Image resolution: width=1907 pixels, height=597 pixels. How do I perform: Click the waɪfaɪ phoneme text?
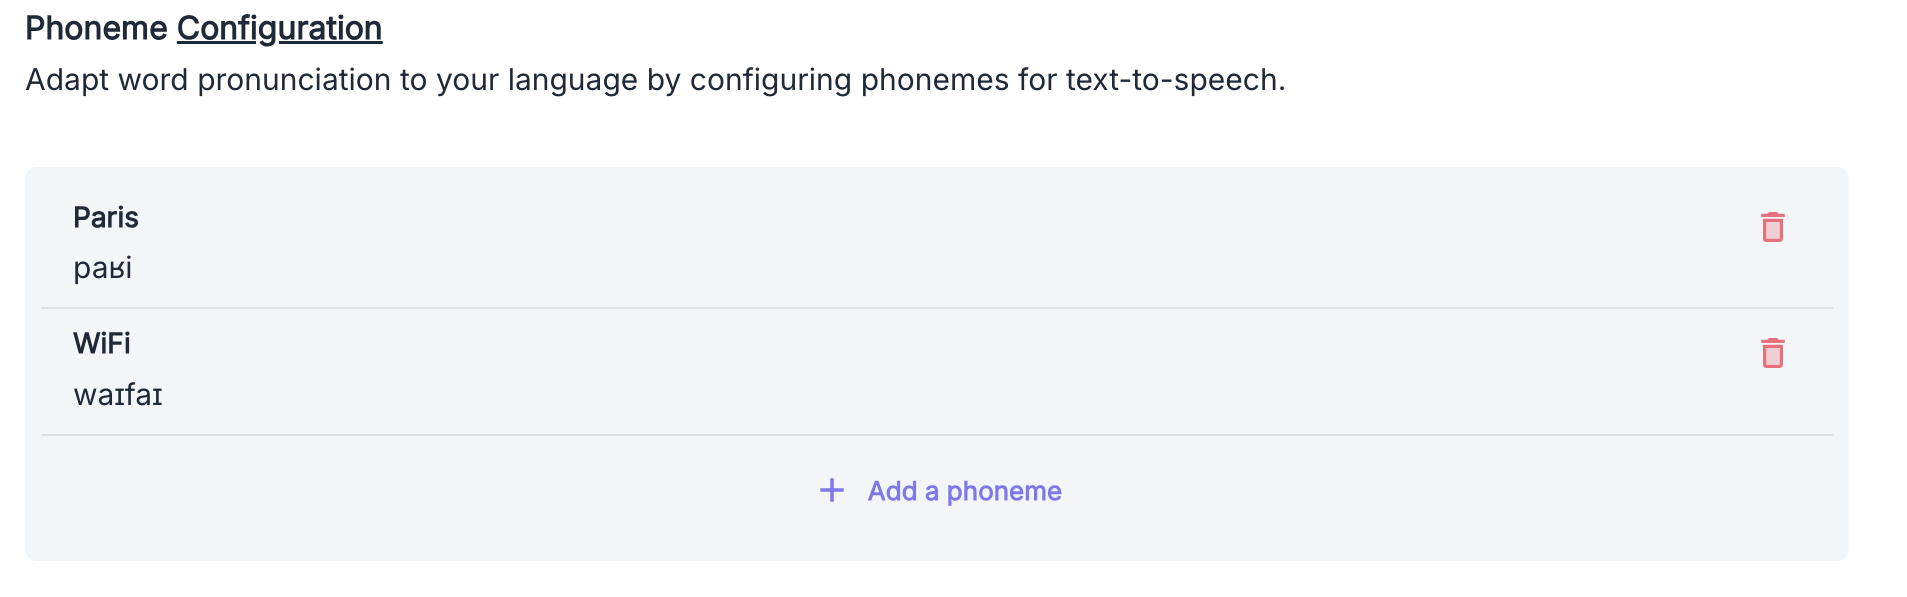tap(117, 393)
